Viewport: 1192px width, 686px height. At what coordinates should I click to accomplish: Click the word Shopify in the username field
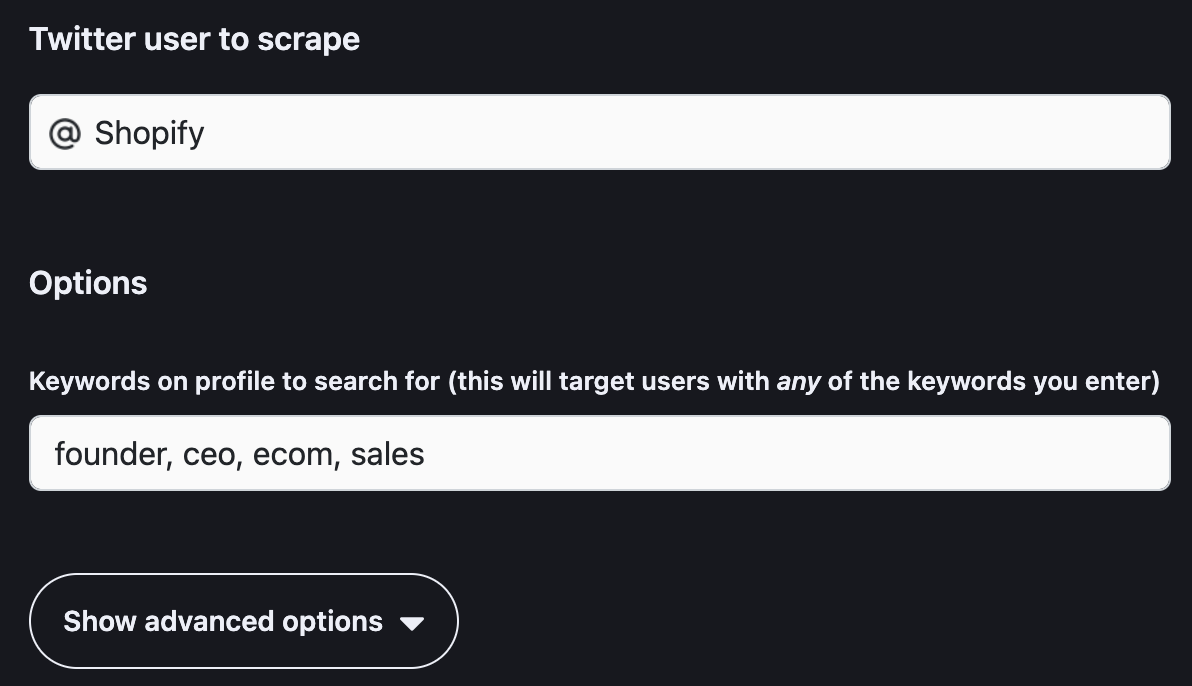150,133
